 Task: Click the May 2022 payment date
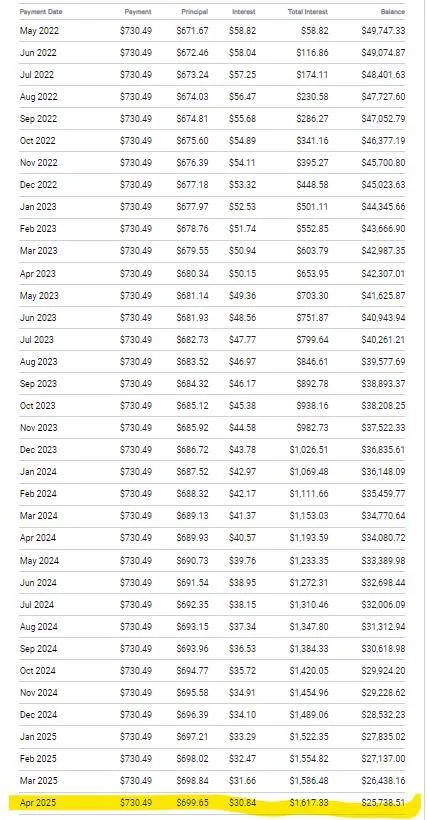[39, 31]
